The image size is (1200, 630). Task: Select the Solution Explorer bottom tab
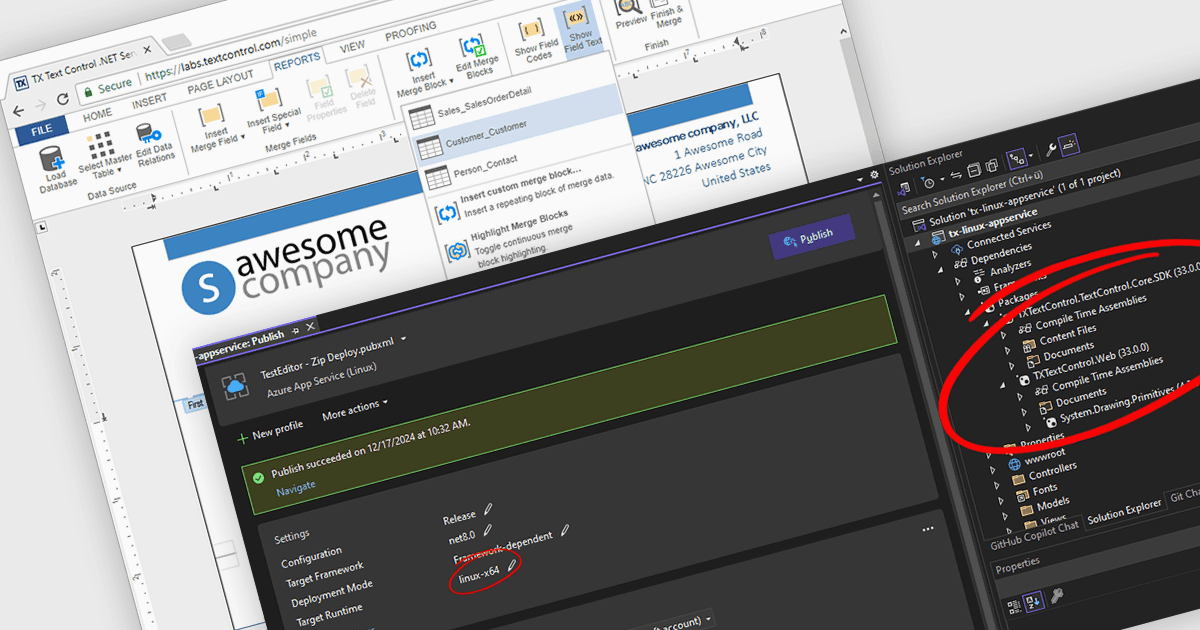[1124, 512]
